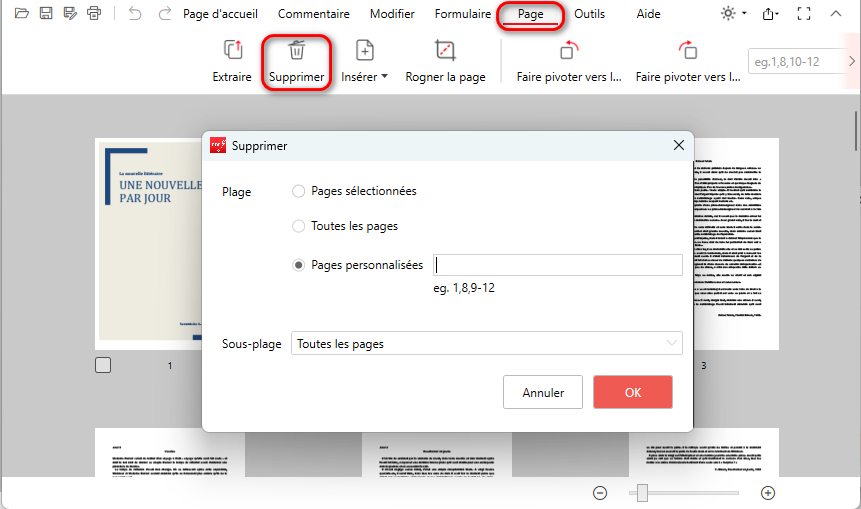Select the Pages sélectionnées radio option
861x509 pixels.
(x=298, y=191)
